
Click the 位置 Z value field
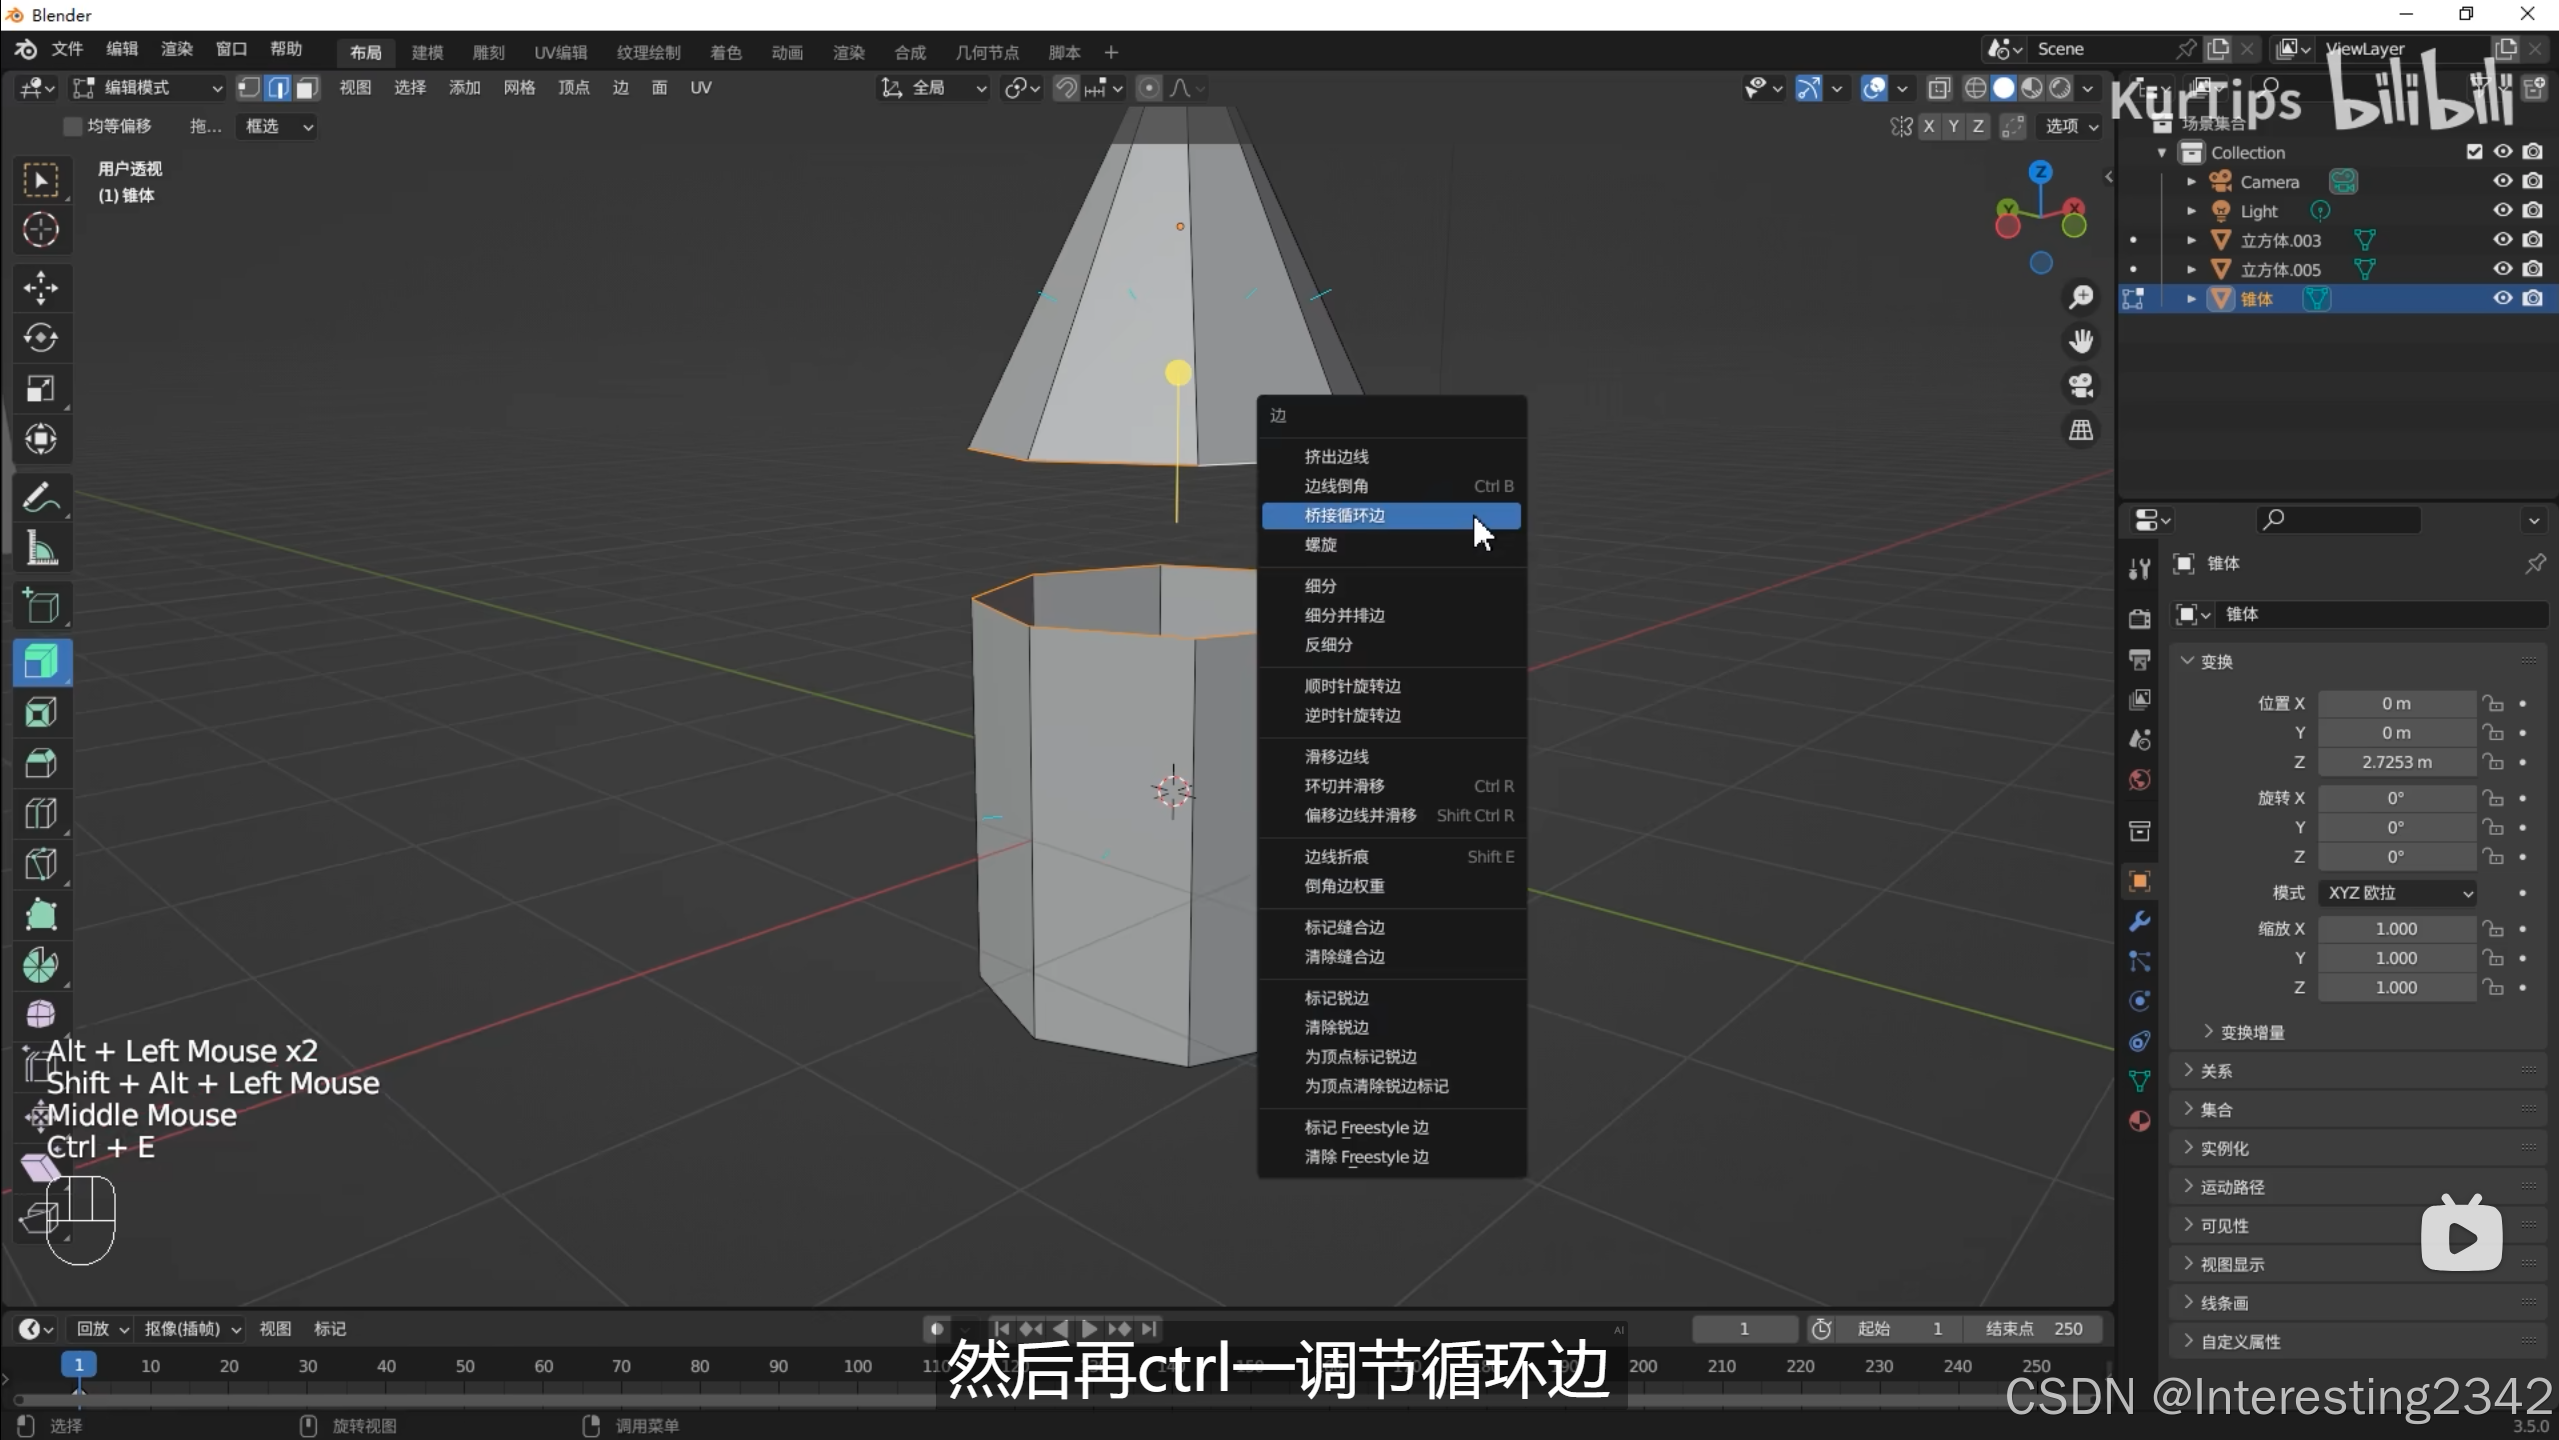pyautogui.click(x=2396, y=762)
